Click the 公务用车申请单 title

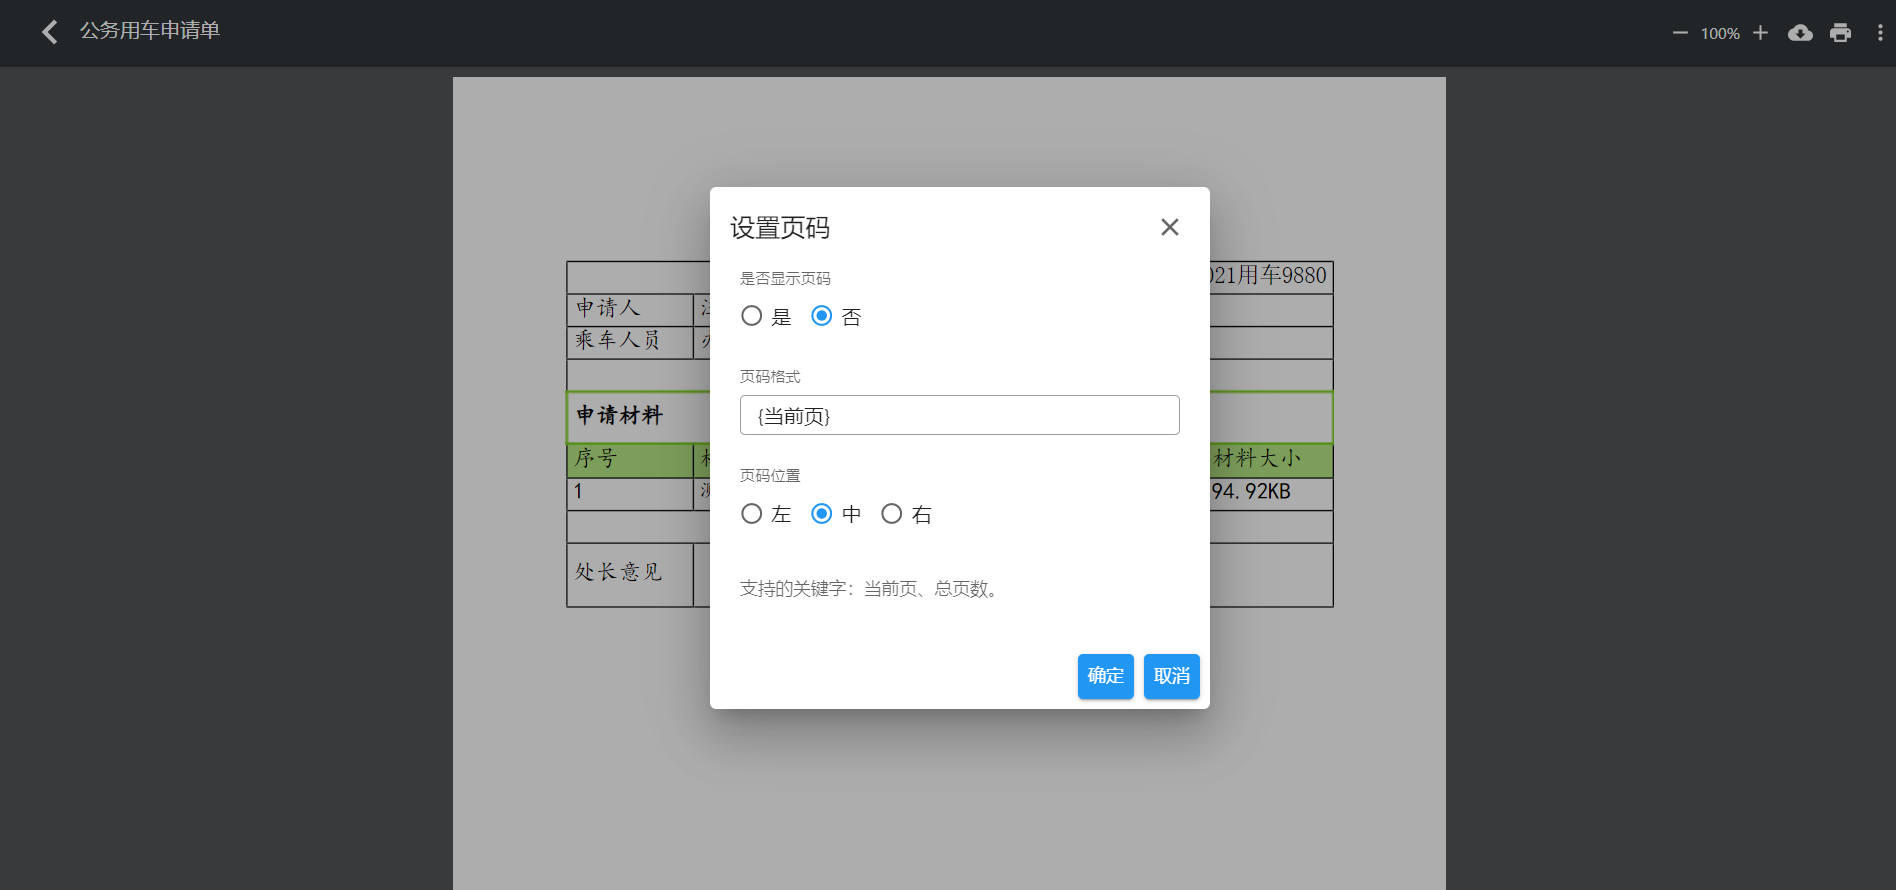(x=150, y=31)
